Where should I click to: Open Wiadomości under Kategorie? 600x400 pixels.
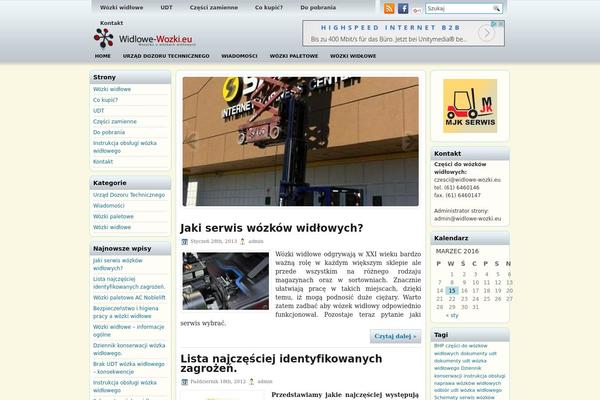tap(109, 206)
